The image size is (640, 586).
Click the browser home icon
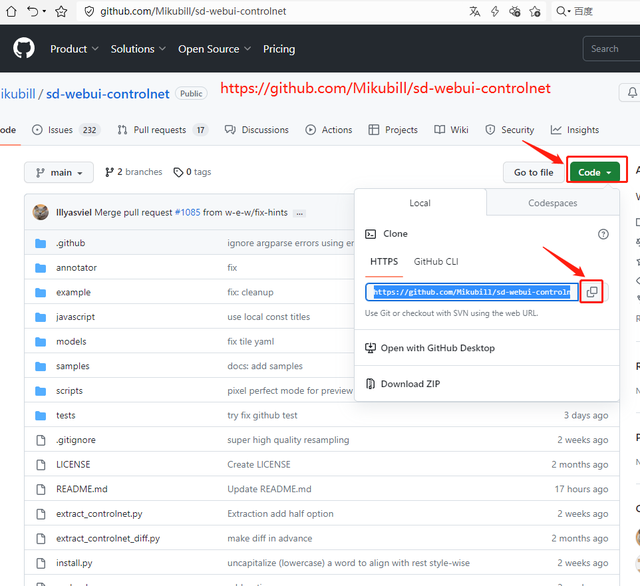11,11
